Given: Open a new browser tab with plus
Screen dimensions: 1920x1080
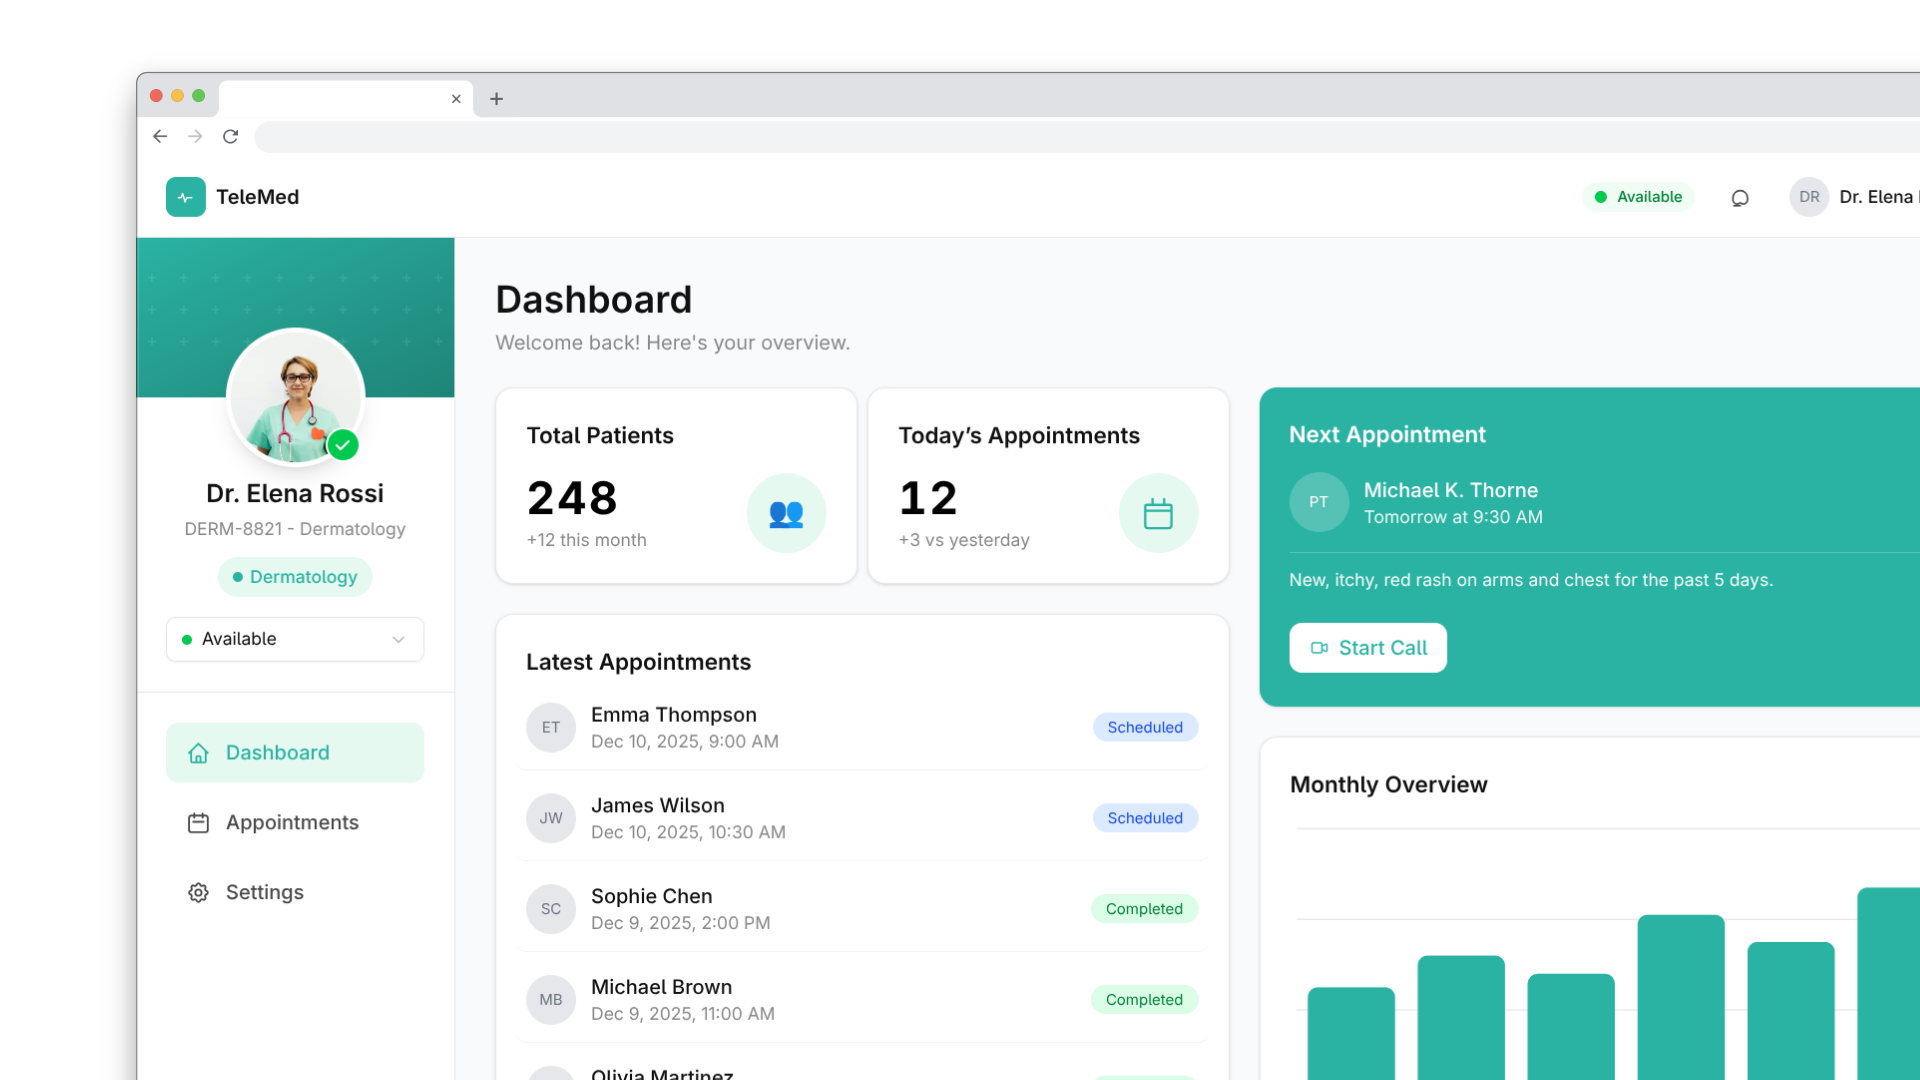Looking at the screenshot, I should pos(496,98).
